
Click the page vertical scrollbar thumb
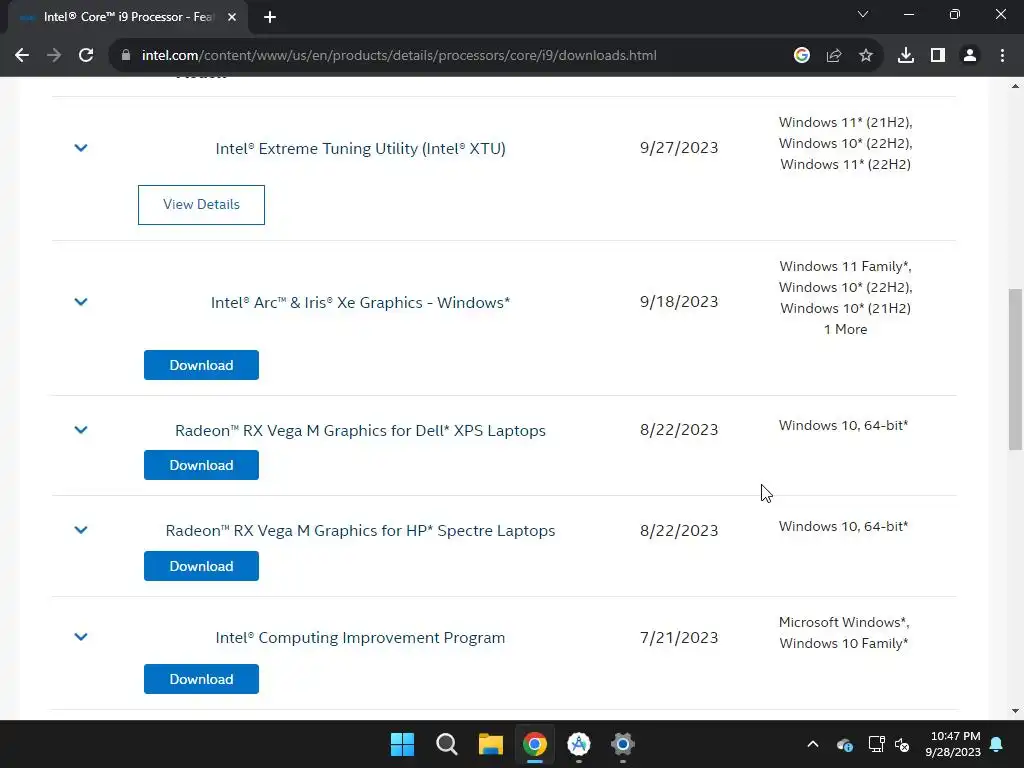[x=1015, y=369]
